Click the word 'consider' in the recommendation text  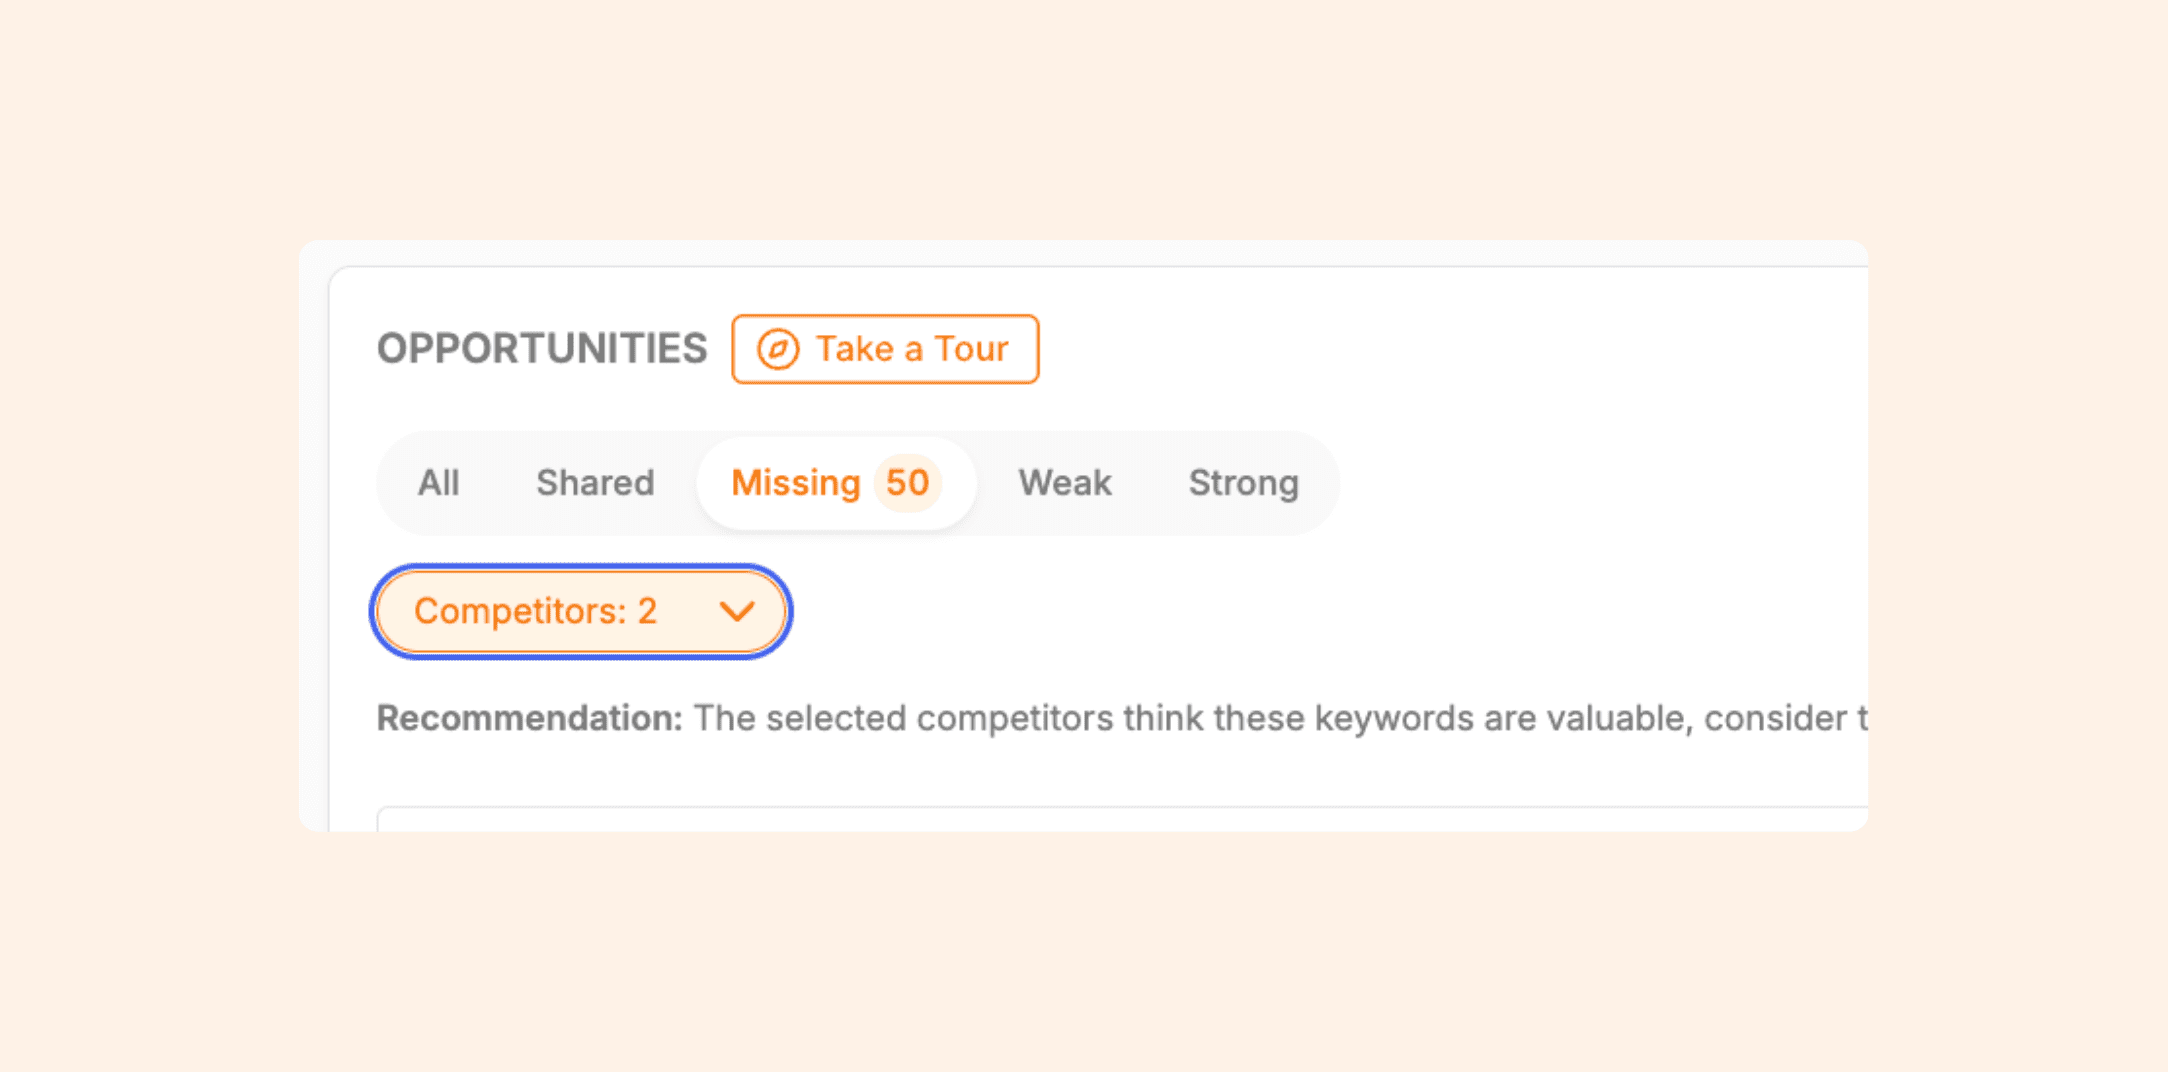pos(1775,718)
